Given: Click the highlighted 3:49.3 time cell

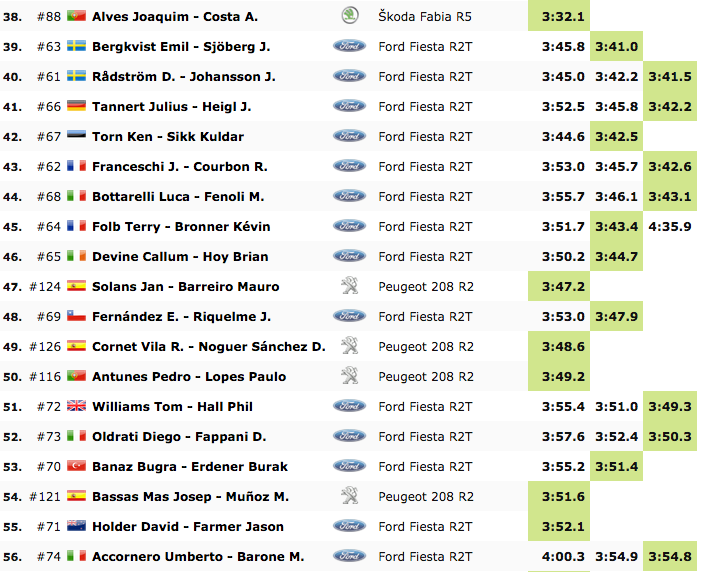Looking at the screenshot, I should [x=670, y=406].
